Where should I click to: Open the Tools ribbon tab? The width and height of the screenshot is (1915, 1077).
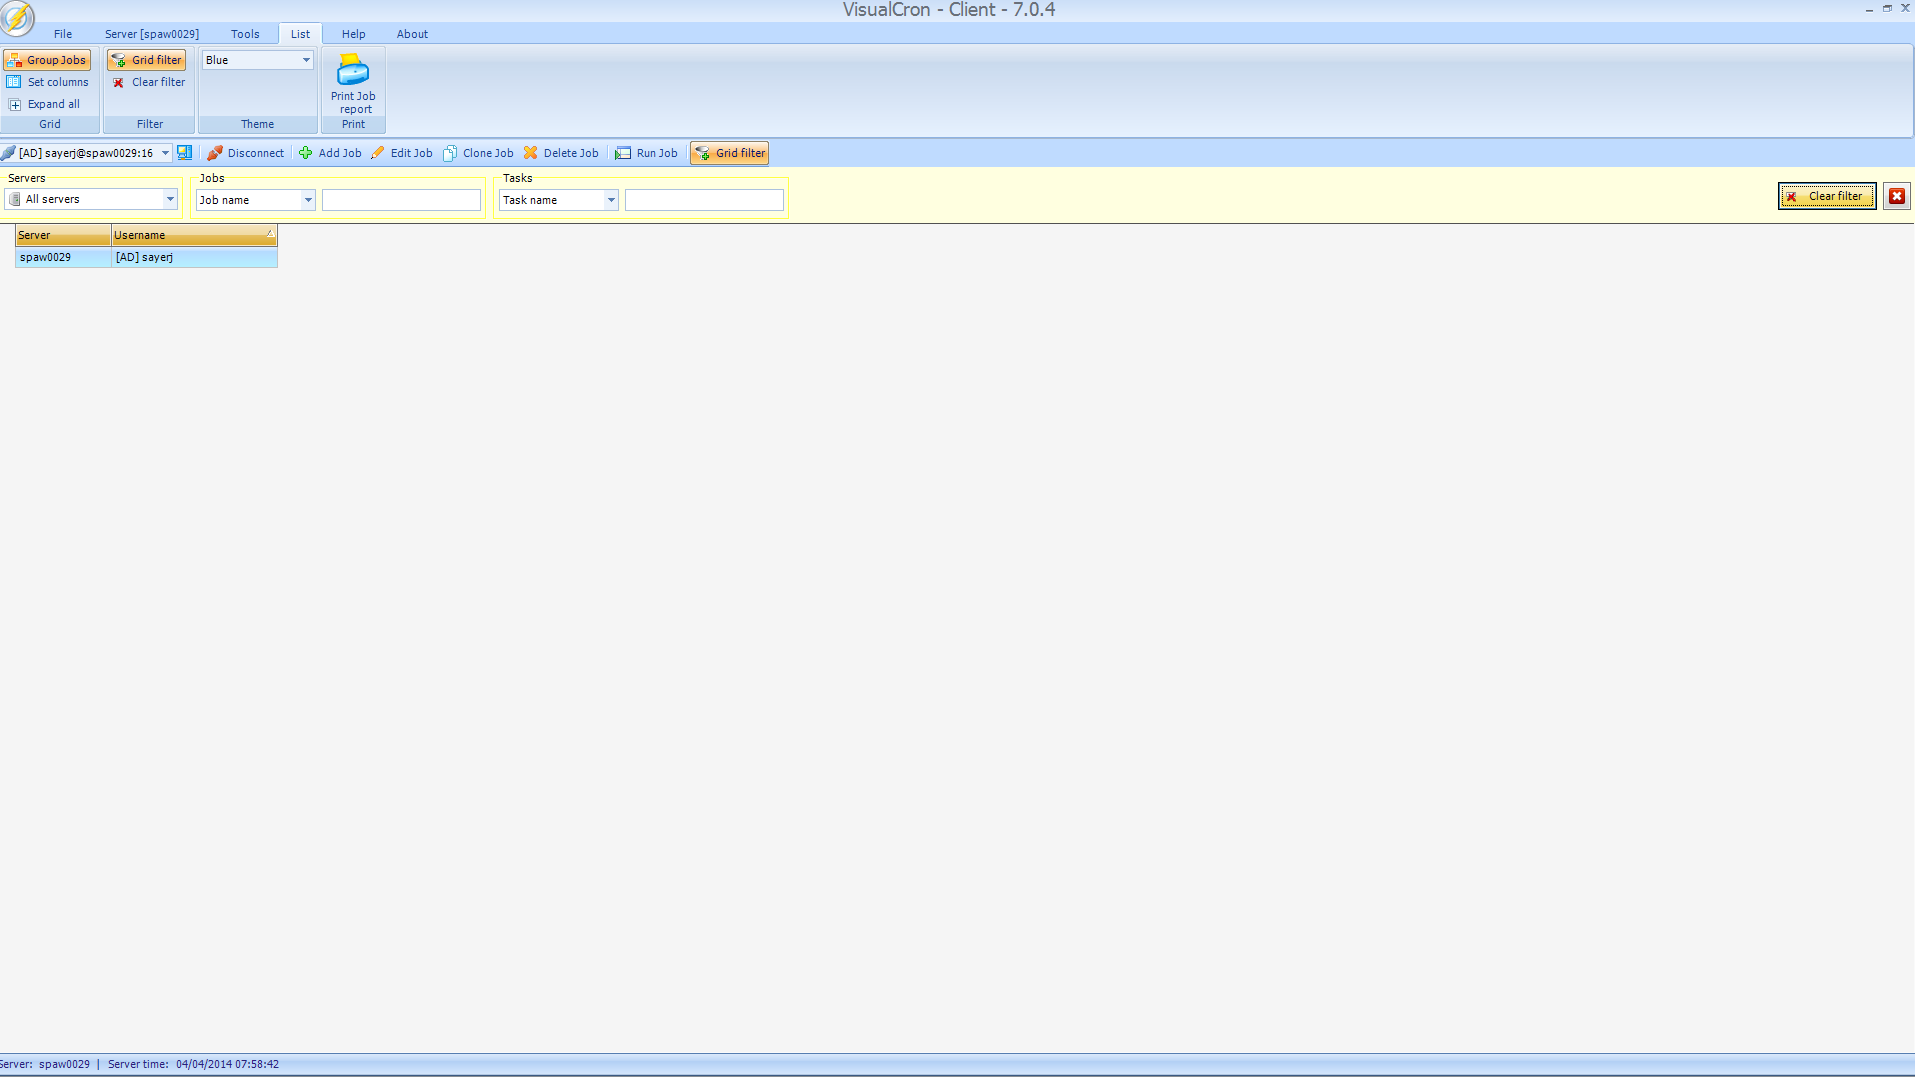pos(245,34)
